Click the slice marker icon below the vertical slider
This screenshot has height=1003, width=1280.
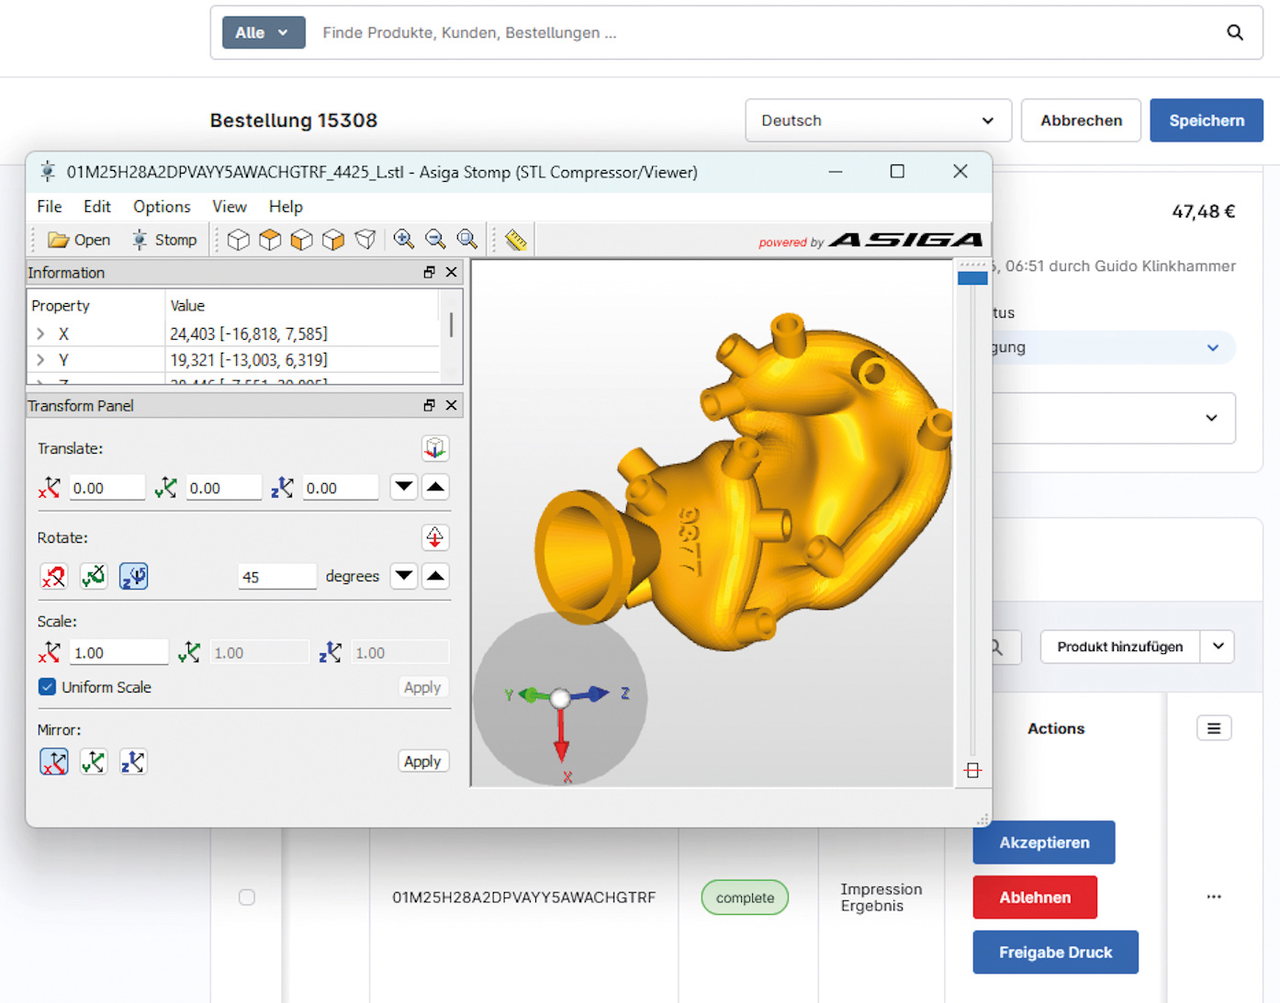(x=972, y=770)
